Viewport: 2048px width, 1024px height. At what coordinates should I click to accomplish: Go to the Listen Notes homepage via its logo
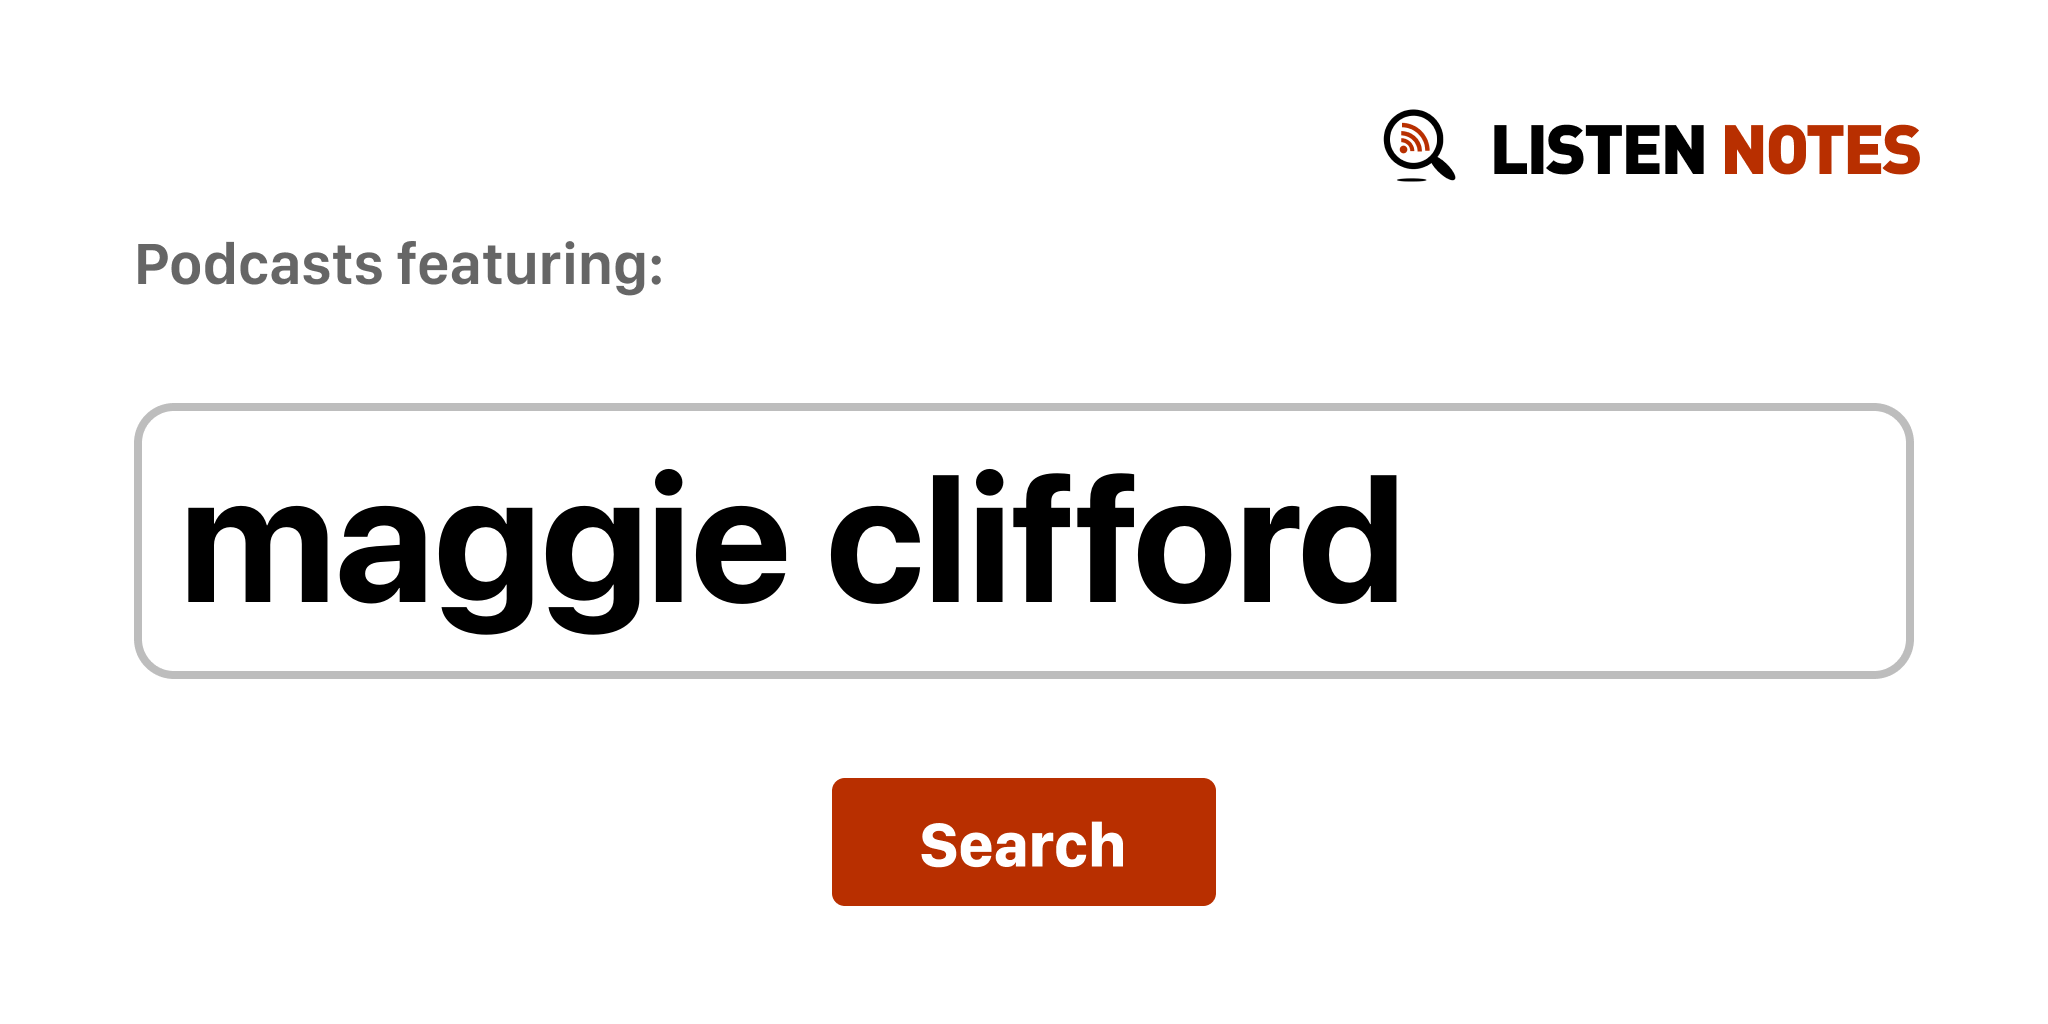click(1651, 147)
